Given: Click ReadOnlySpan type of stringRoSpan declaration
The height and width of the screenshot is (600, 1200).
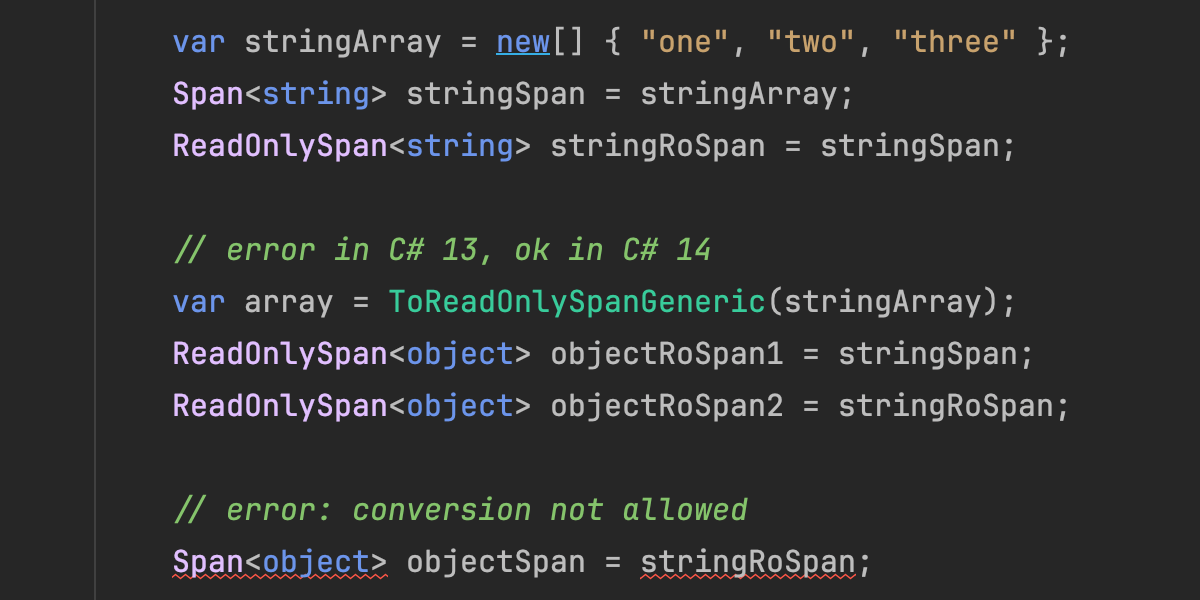Looking at the screenshot, I should click(x=280, y=147).
